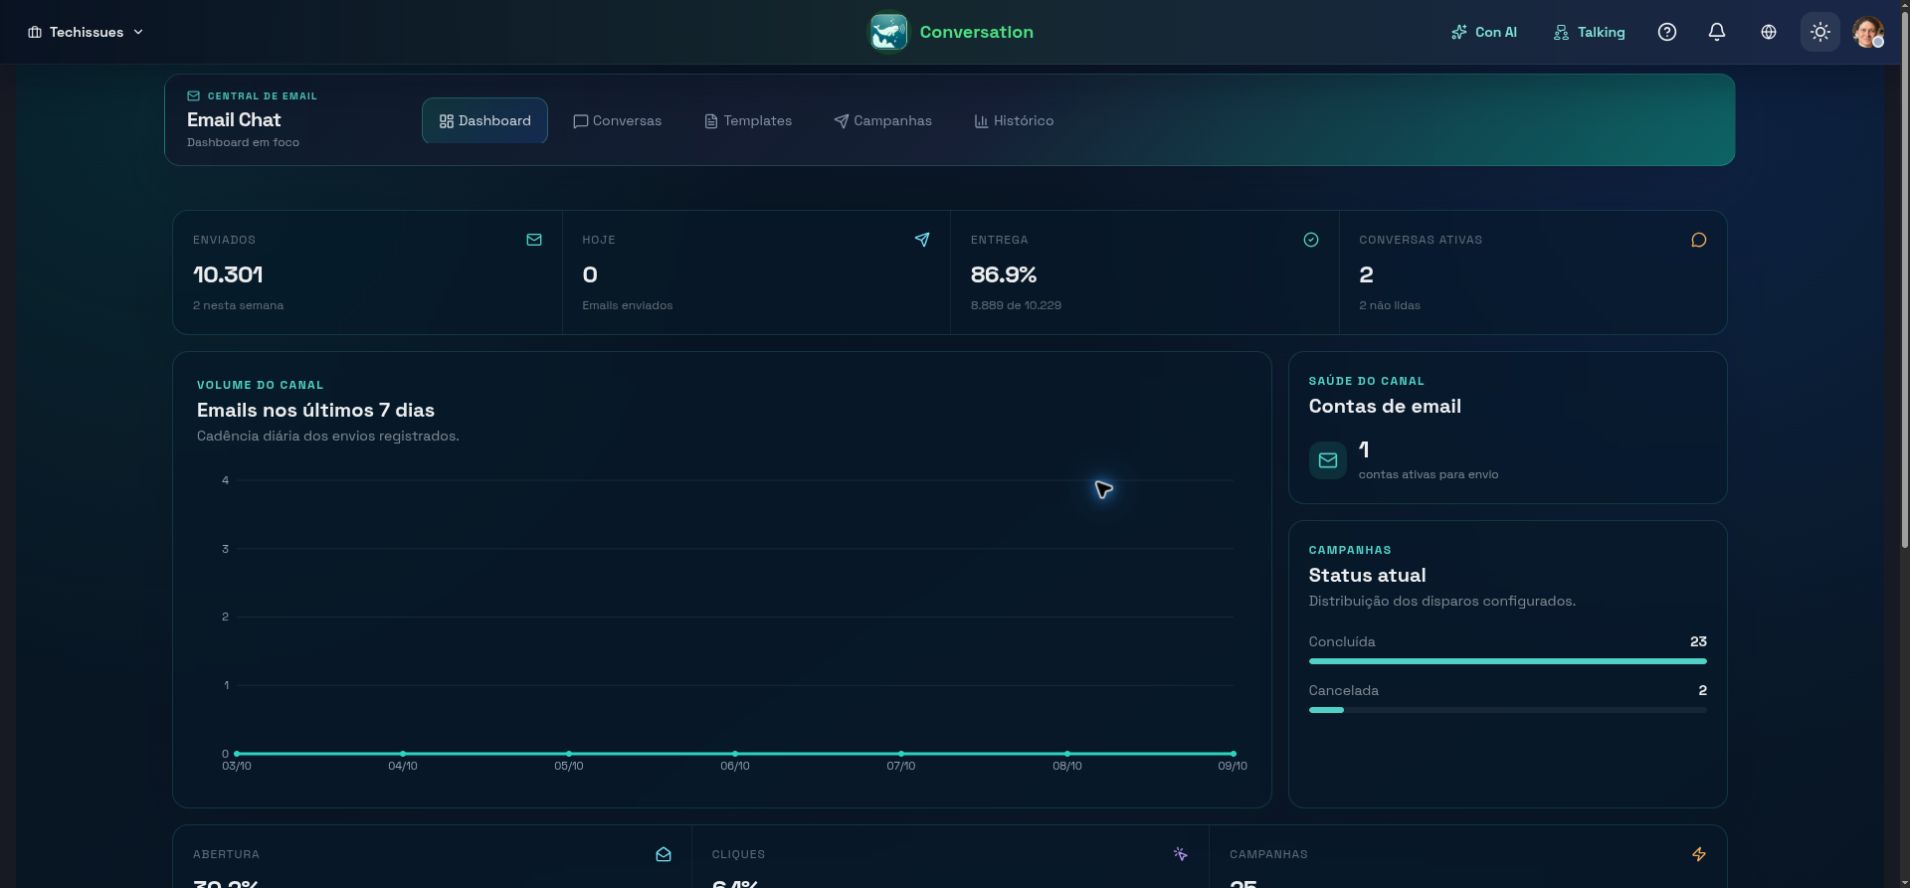
Task: Expand the Techissues workspace dropdown
Action: pyautogui.click(x=86, y=32)
